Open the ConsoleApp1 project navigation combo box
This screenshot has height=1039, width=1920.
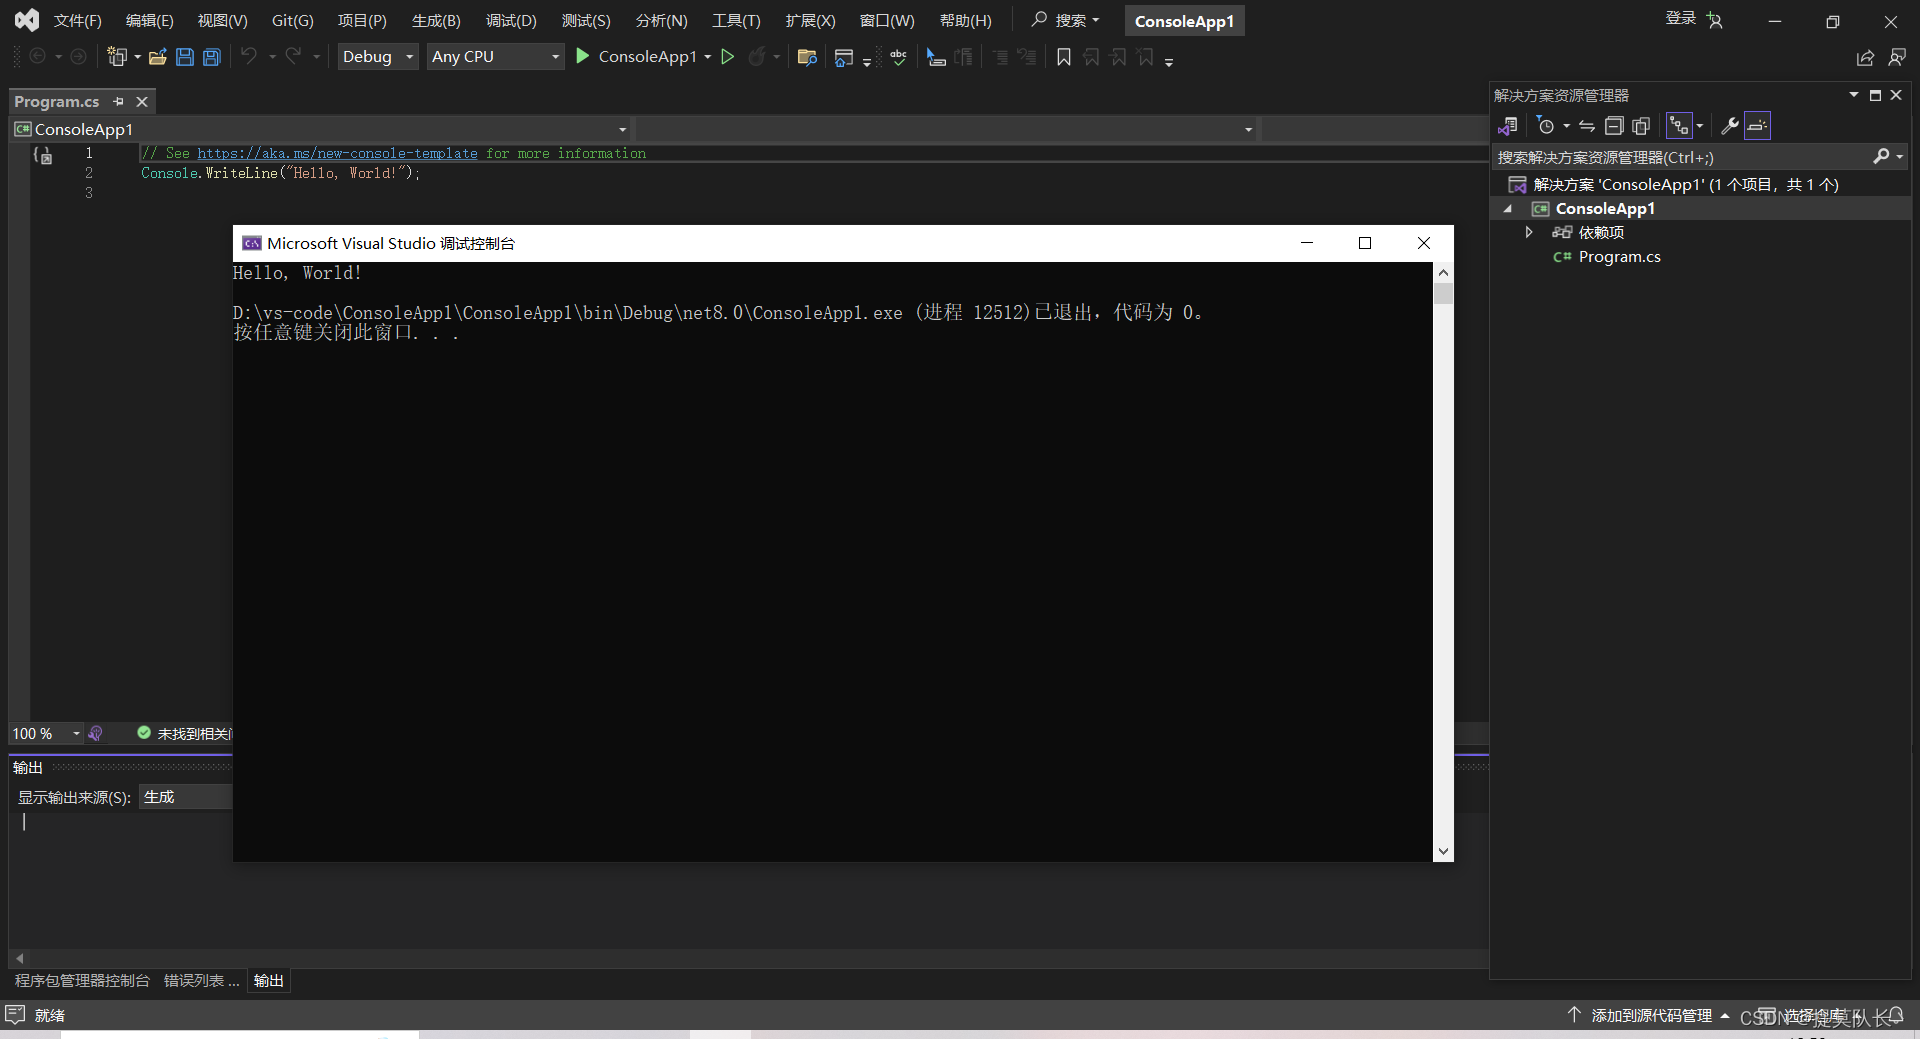pos(322,129)
